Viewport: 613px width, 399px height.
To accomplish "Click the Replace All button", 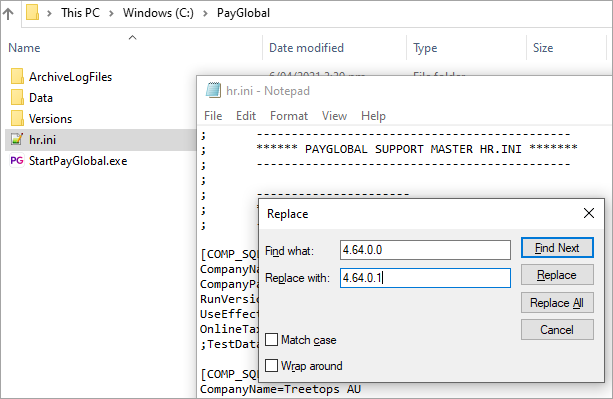I will pyautogui.click(x=557, y=302).
